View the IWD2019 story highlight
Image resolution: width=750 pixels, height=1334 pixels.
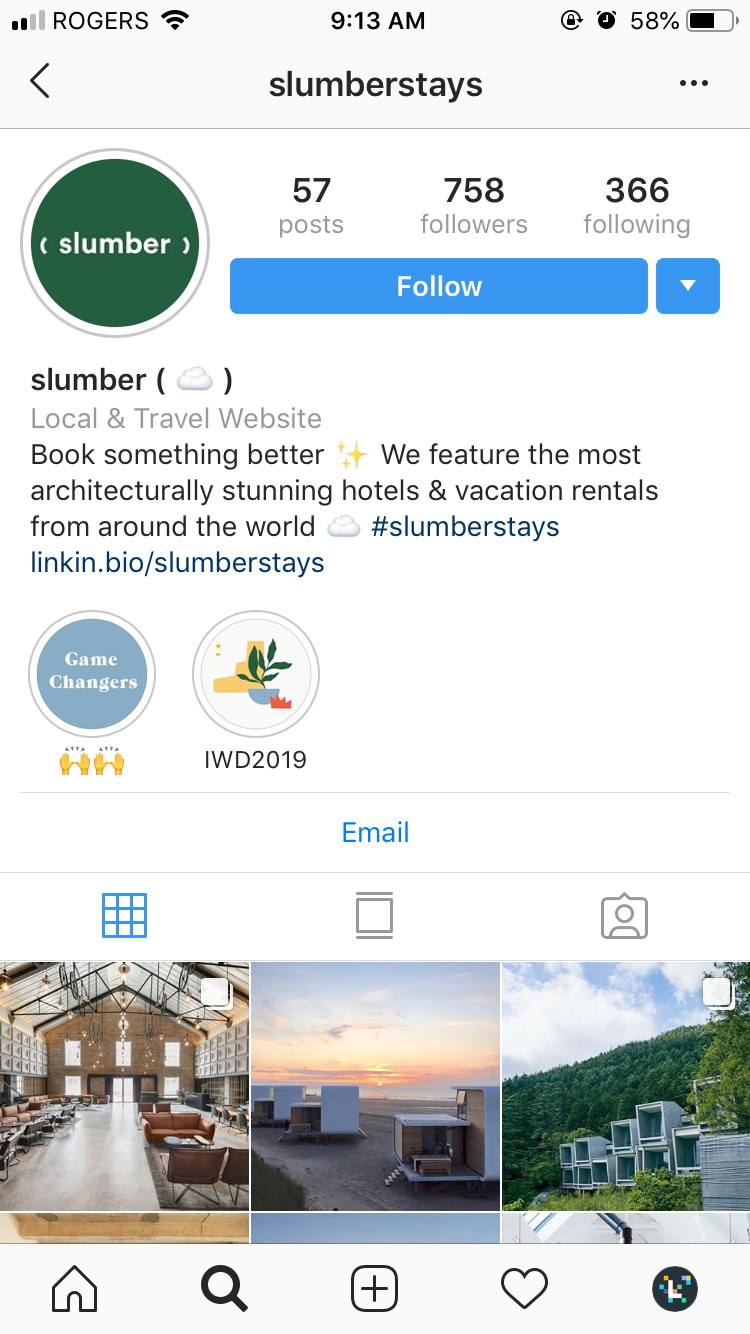(256, 674)
